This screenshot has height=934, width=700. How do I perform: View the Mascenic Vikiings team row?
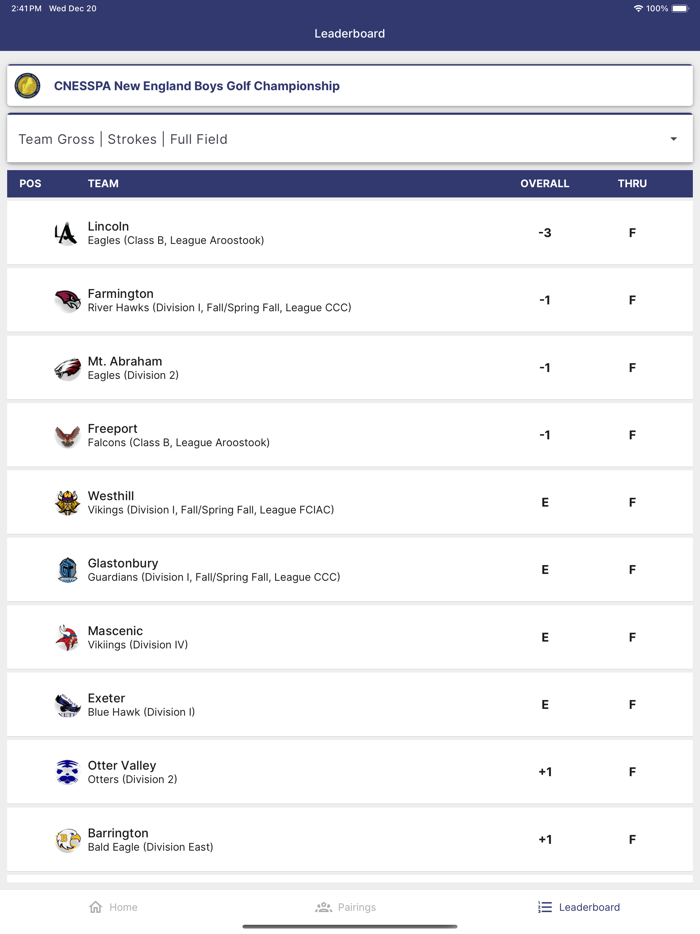tap(350, 637)
